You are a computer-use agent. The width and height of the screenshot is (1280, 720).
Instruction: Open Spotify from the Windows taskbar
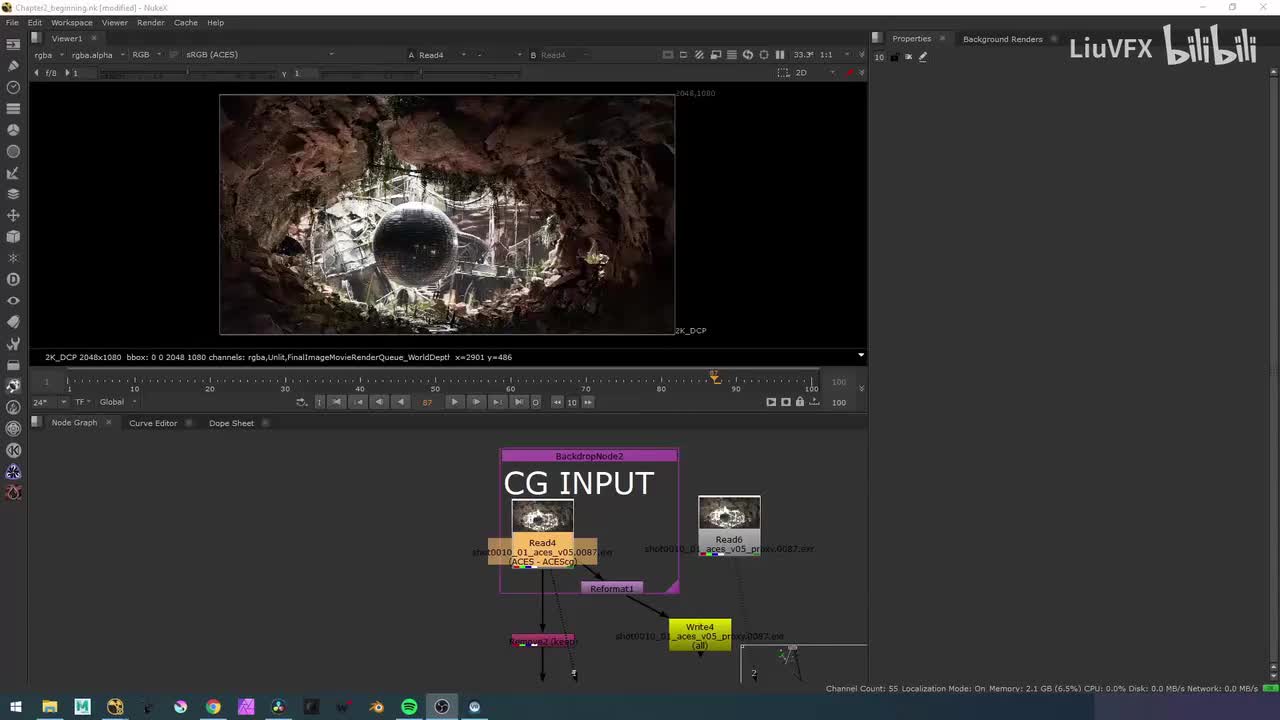409,707
